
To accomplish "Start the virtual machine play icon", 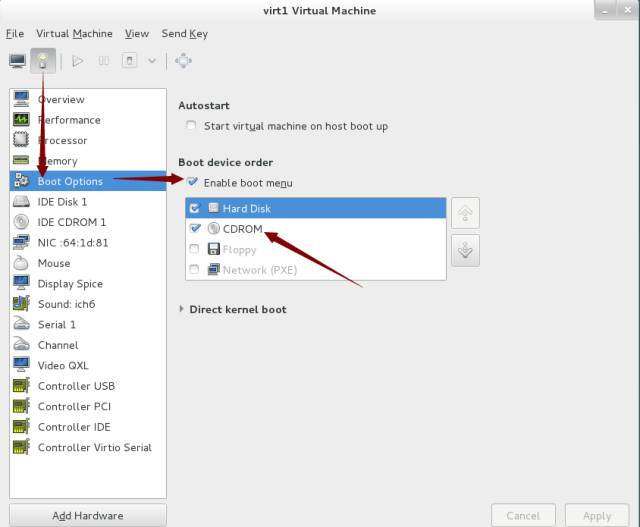I will click(77, 61).
